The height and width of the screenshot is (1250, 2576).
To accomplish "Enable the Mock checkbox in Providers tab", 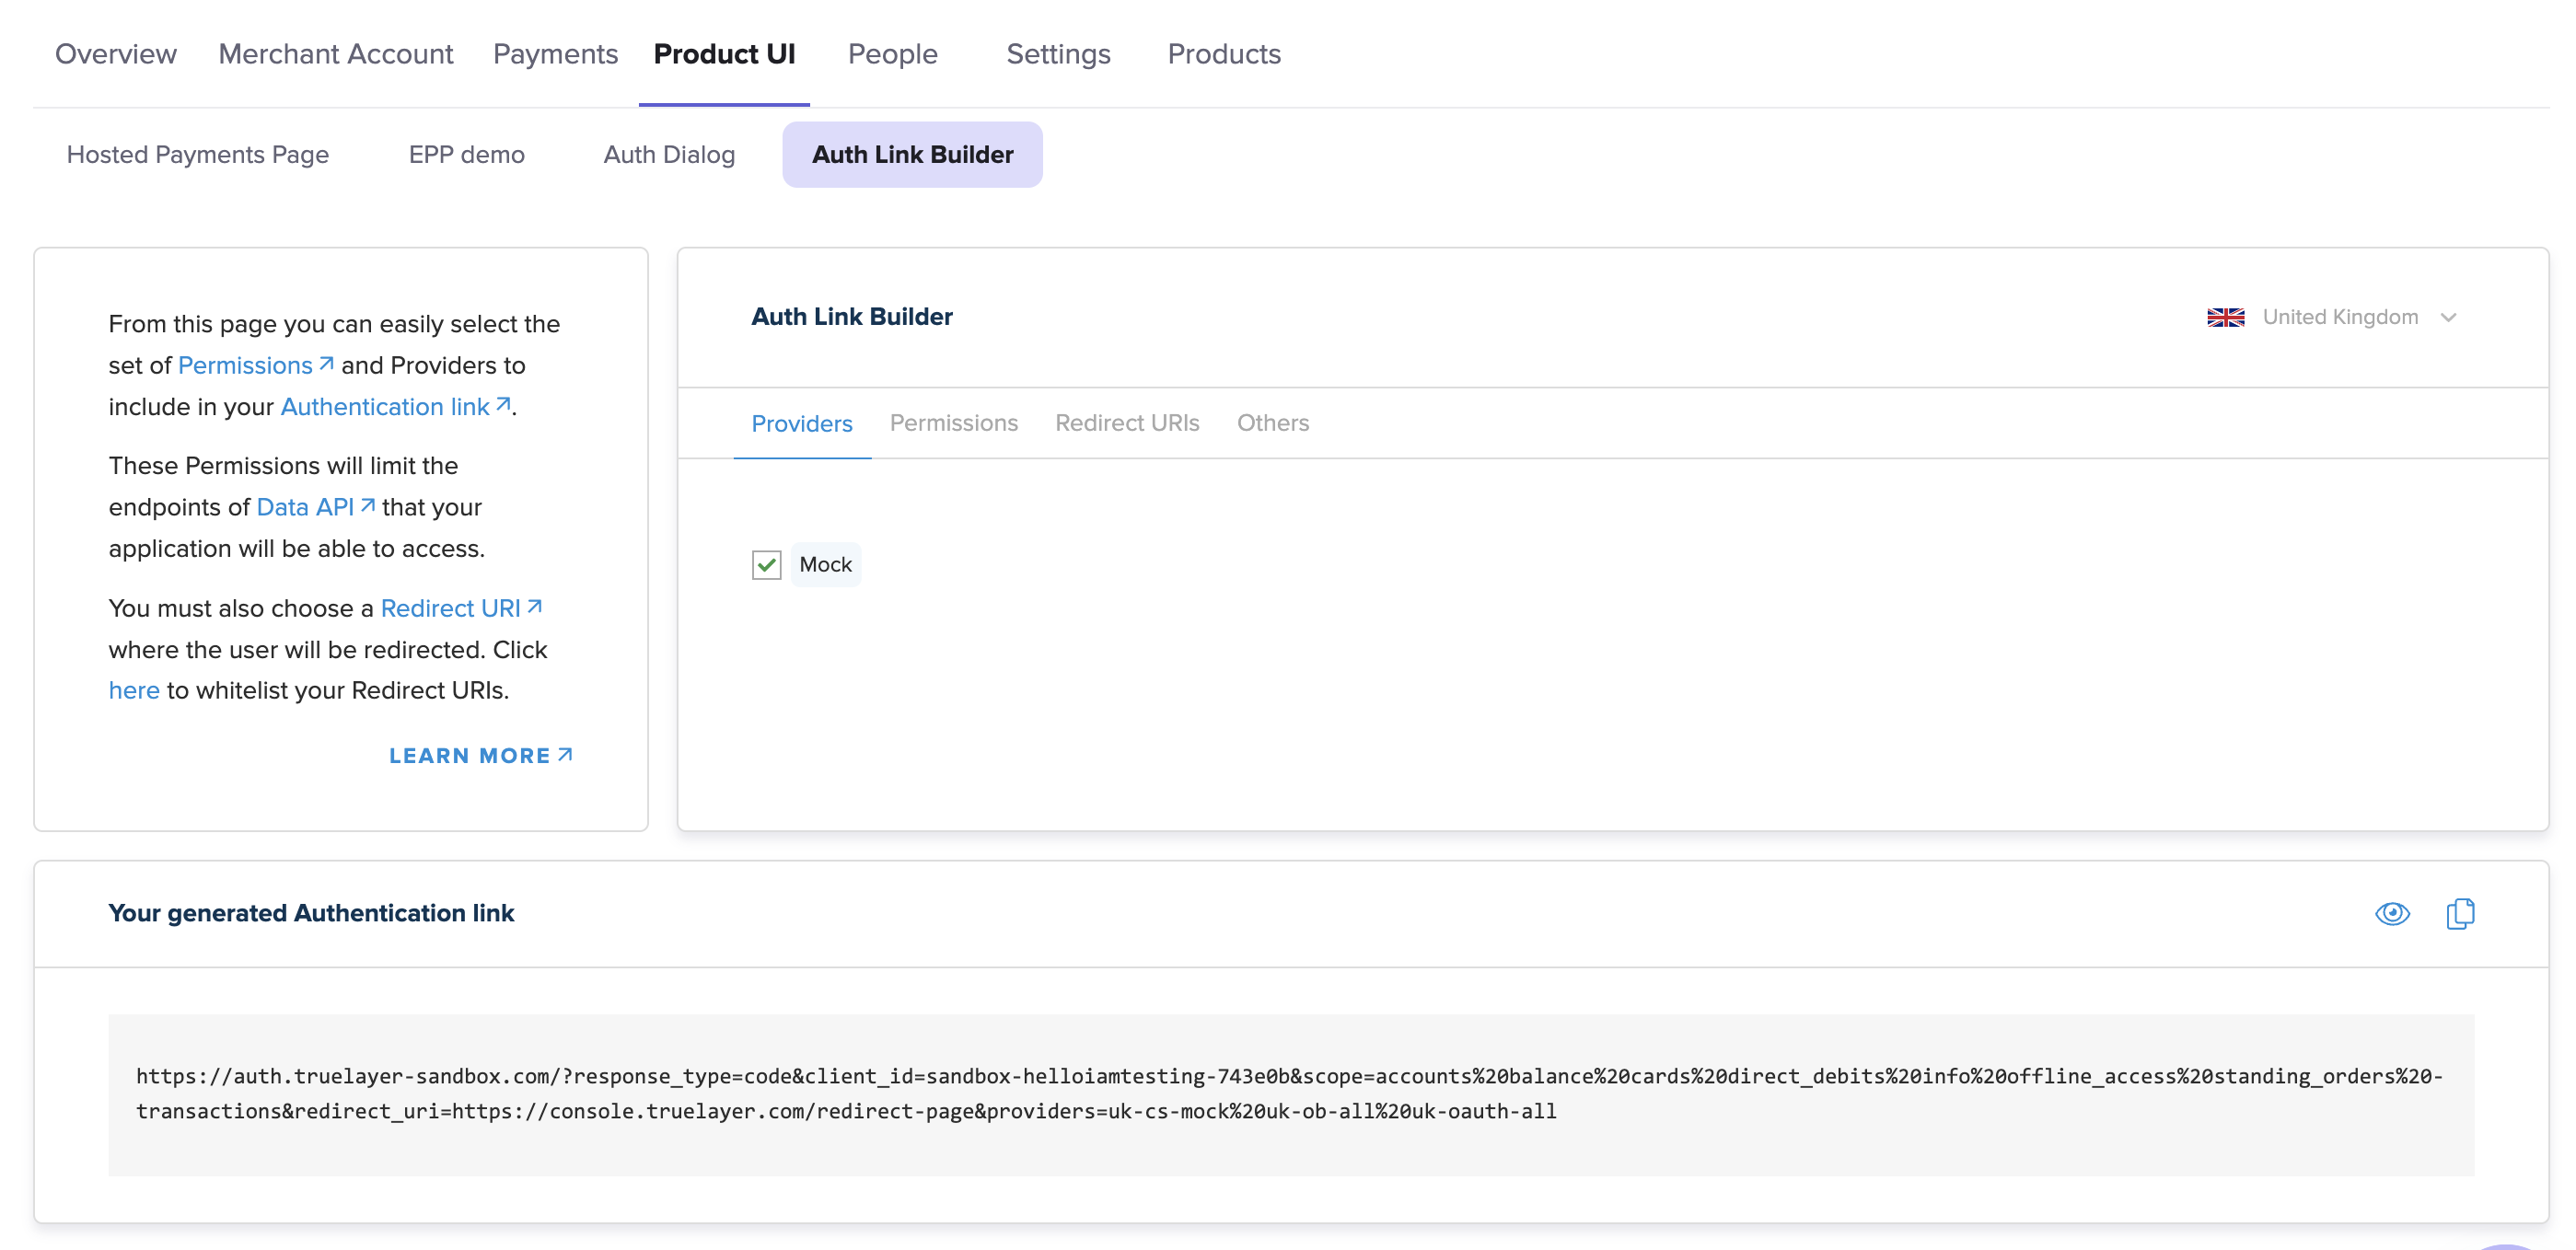I will tap(767, 565).
